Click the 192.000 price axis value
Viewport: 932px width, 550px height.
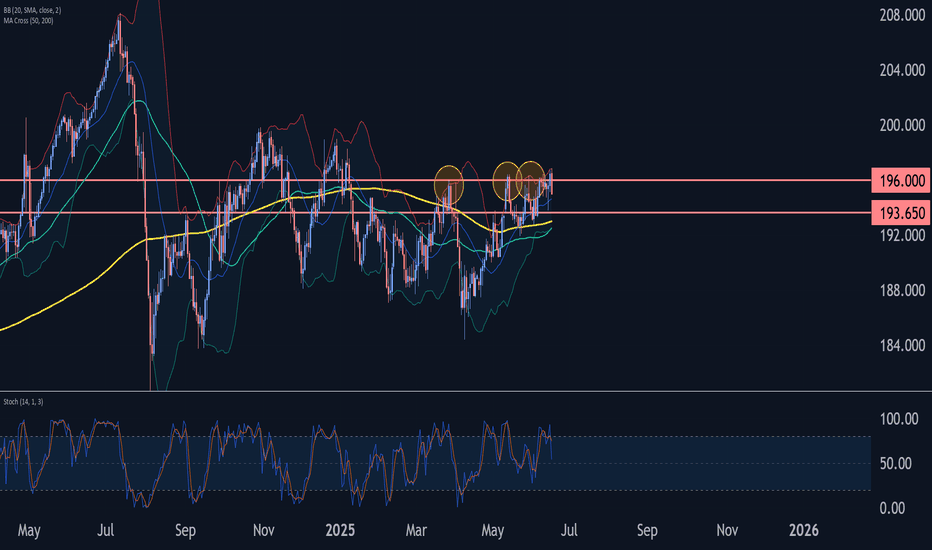point(902,235)
